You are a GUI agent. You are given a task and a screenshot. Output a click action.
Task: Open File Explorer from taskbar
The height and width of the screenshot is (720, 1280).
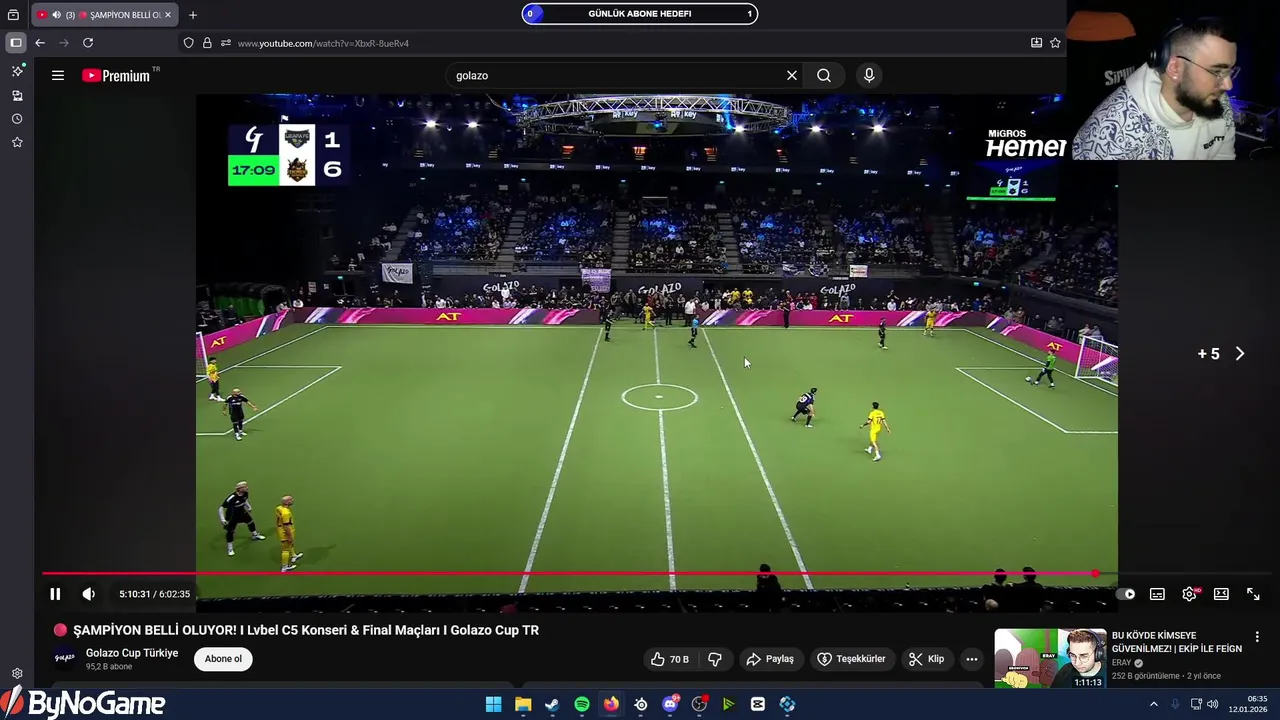523,704
